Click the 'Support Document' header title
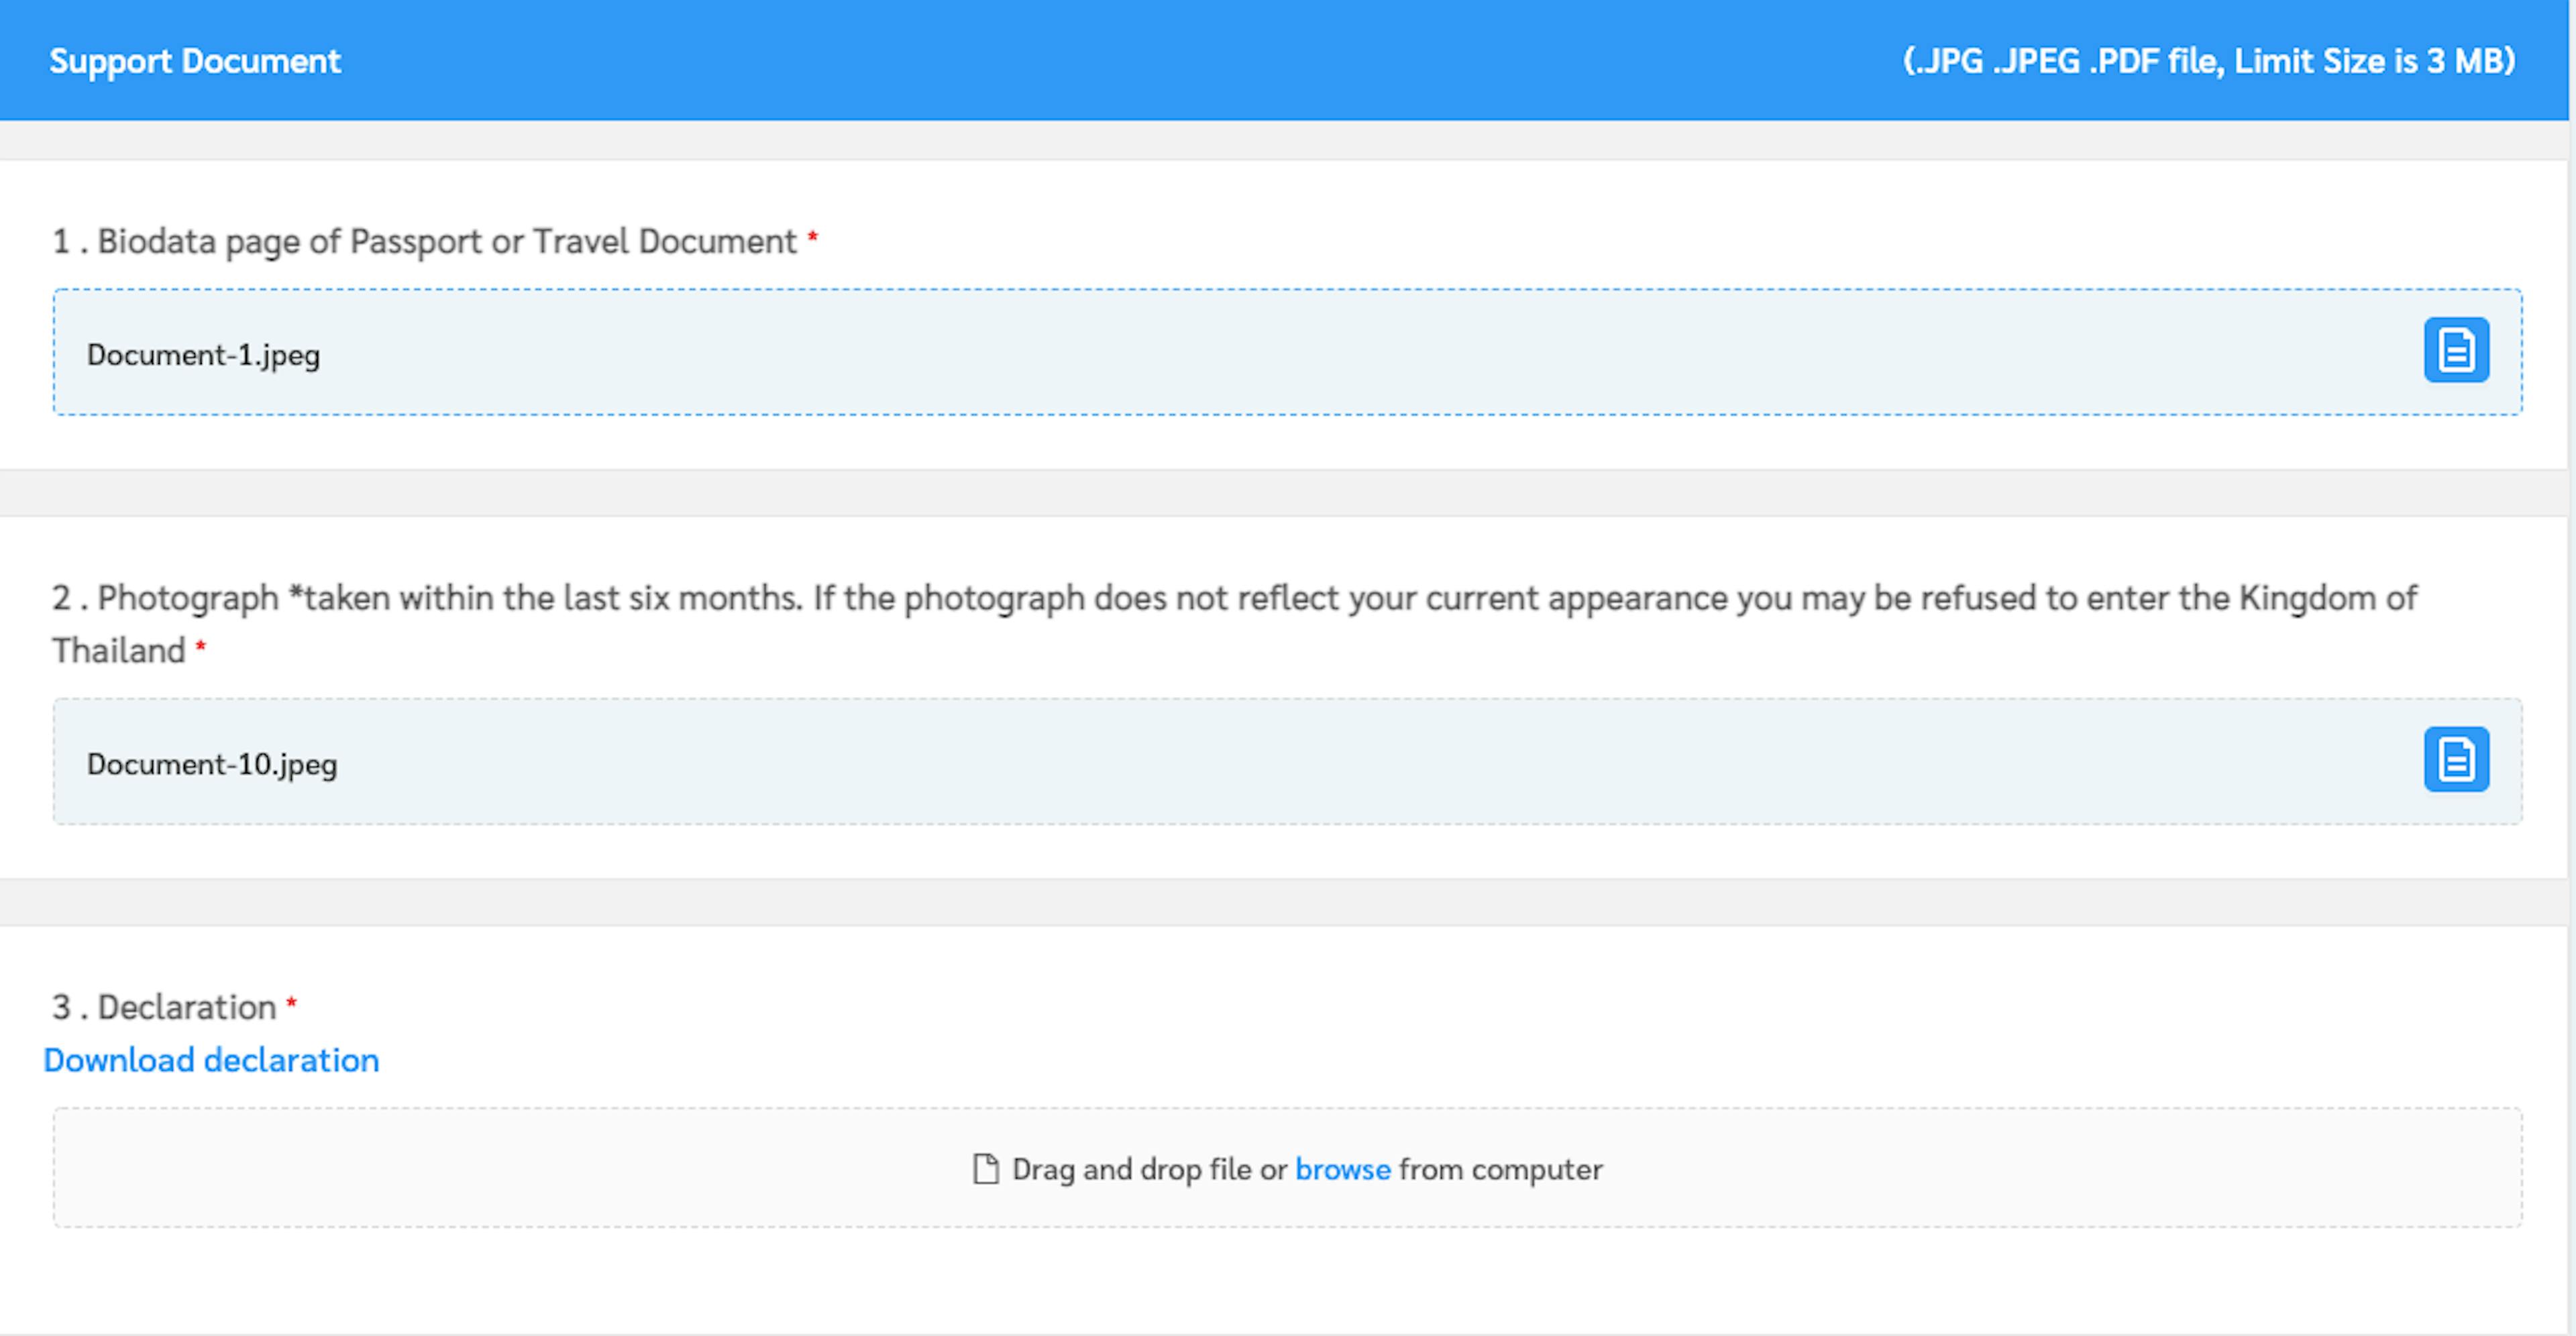Image resolution: width=2576 pixels, height=1336 pixels. (195, 61)
